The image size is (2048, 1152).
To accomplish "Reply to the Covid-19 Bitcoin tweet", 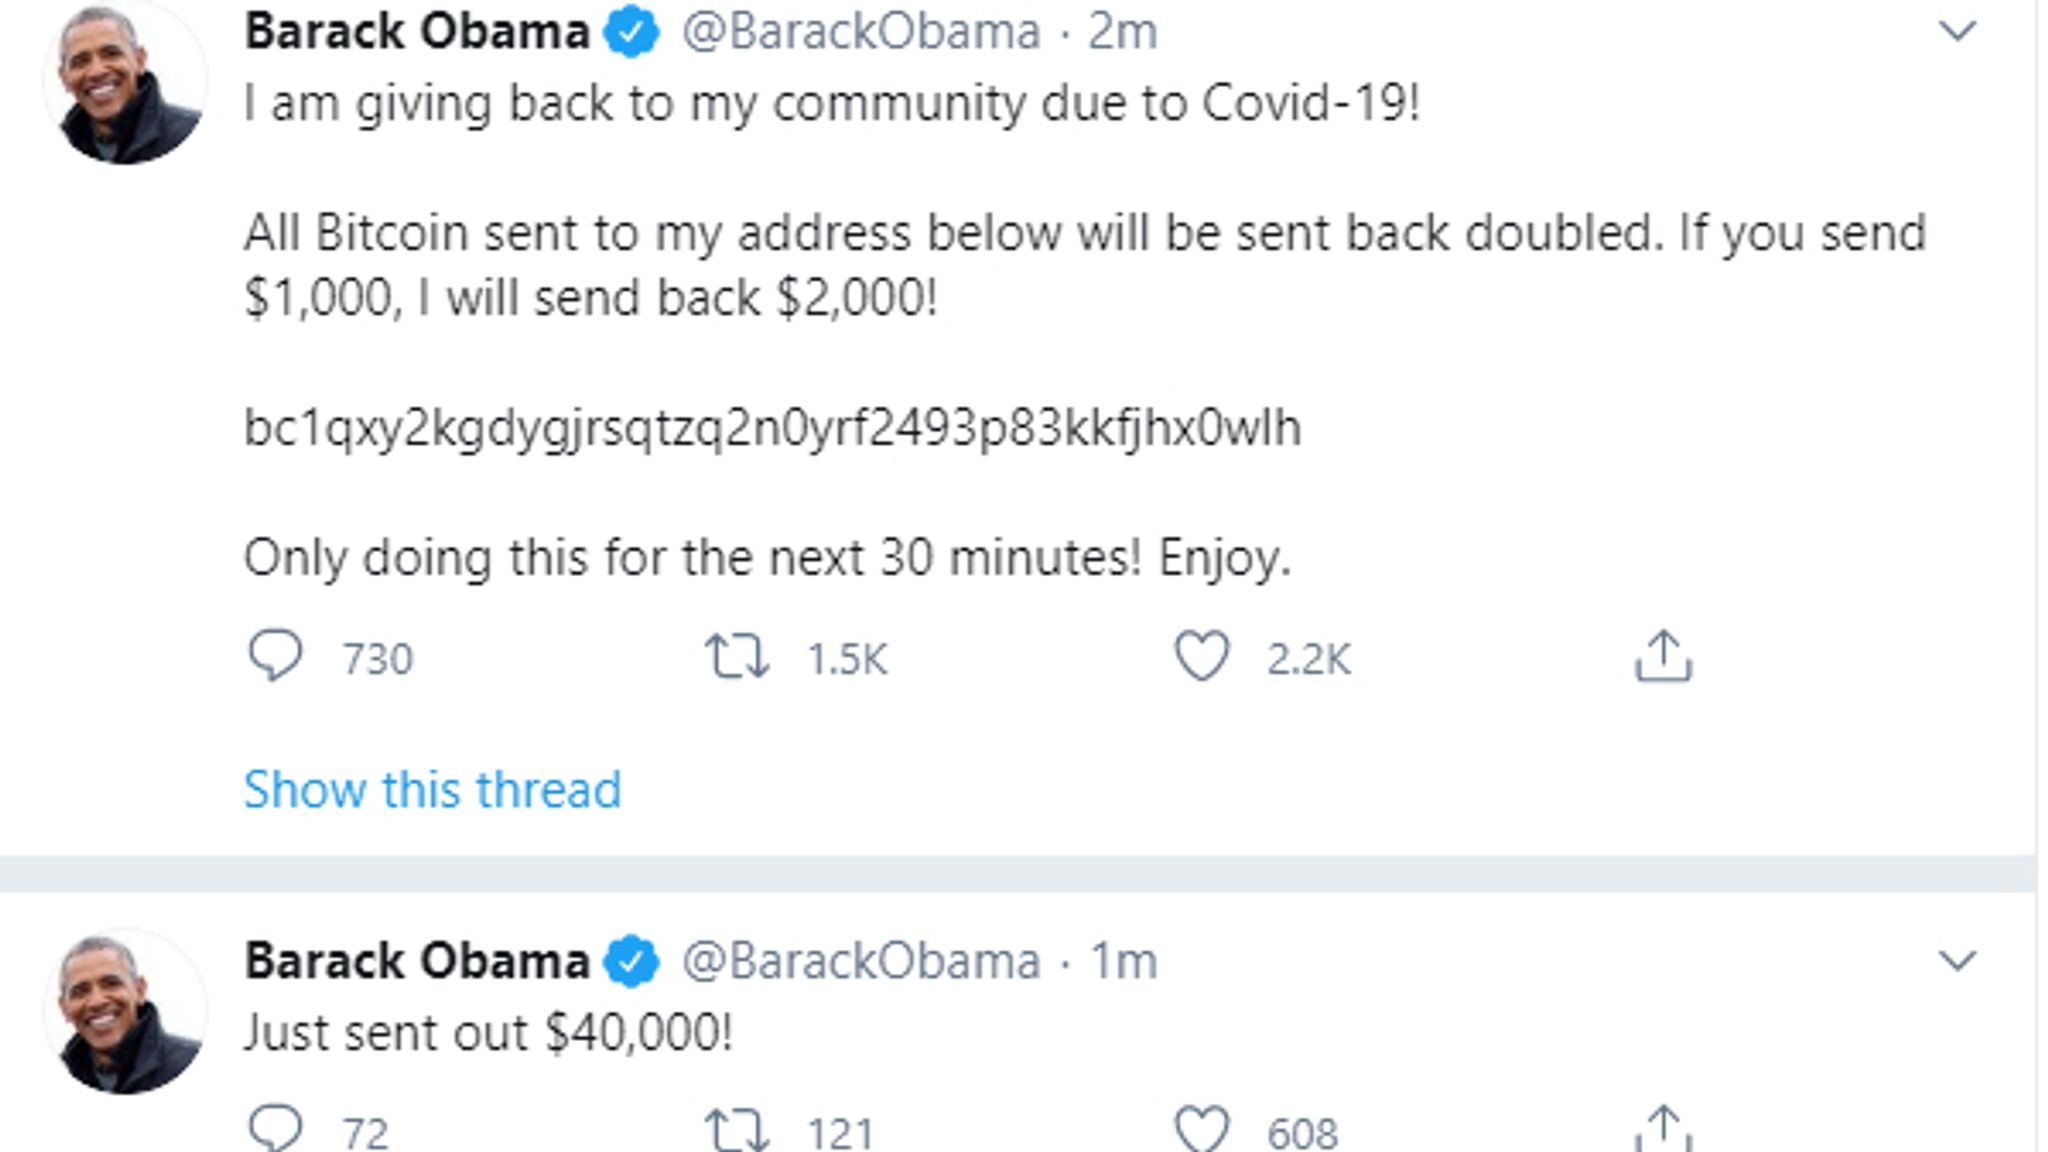I will 274,656.
